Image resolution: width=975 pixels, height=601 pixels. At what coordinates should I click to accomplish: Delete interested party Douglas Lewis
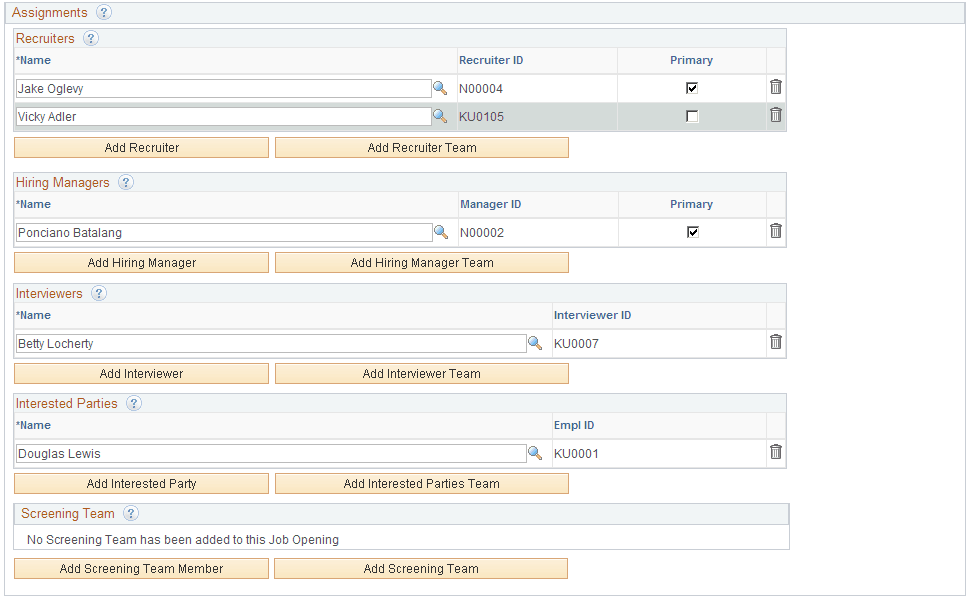(775, 452)
